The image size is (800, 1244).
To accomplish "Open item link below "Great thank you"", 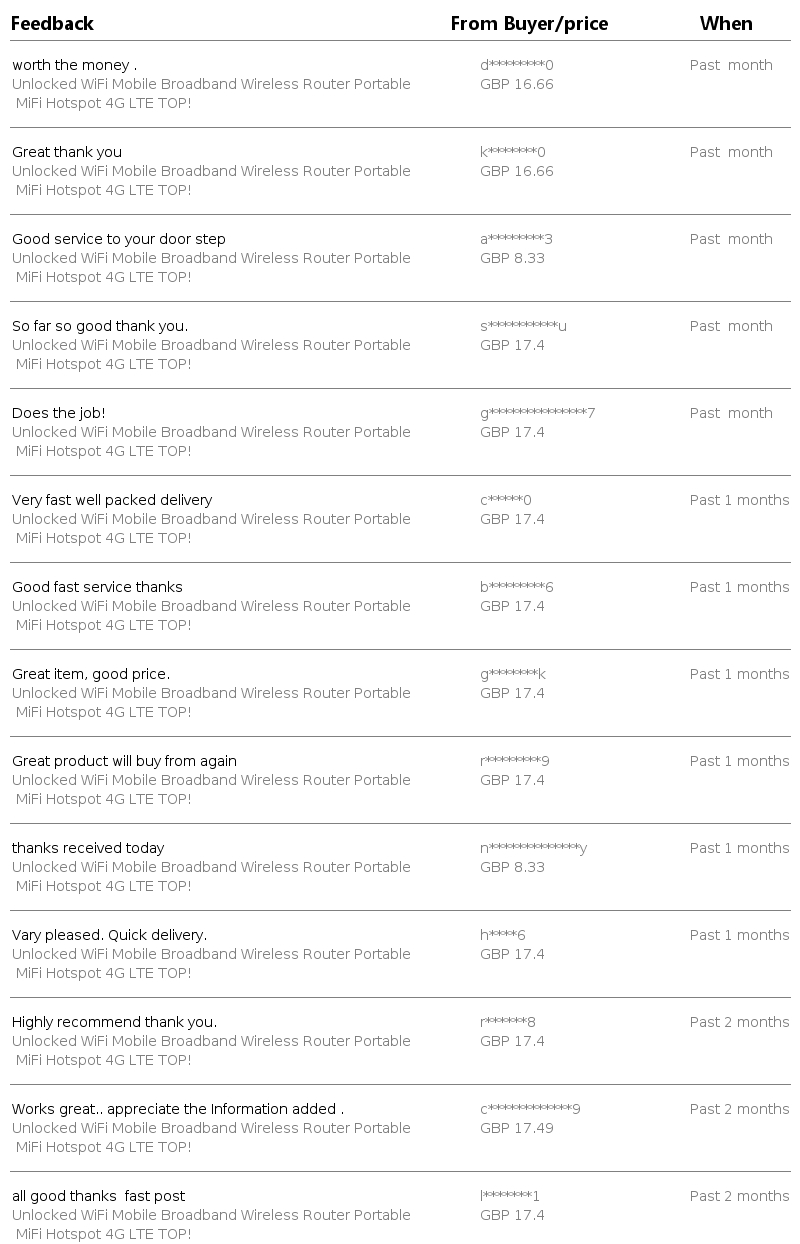I will coord(211,172).
